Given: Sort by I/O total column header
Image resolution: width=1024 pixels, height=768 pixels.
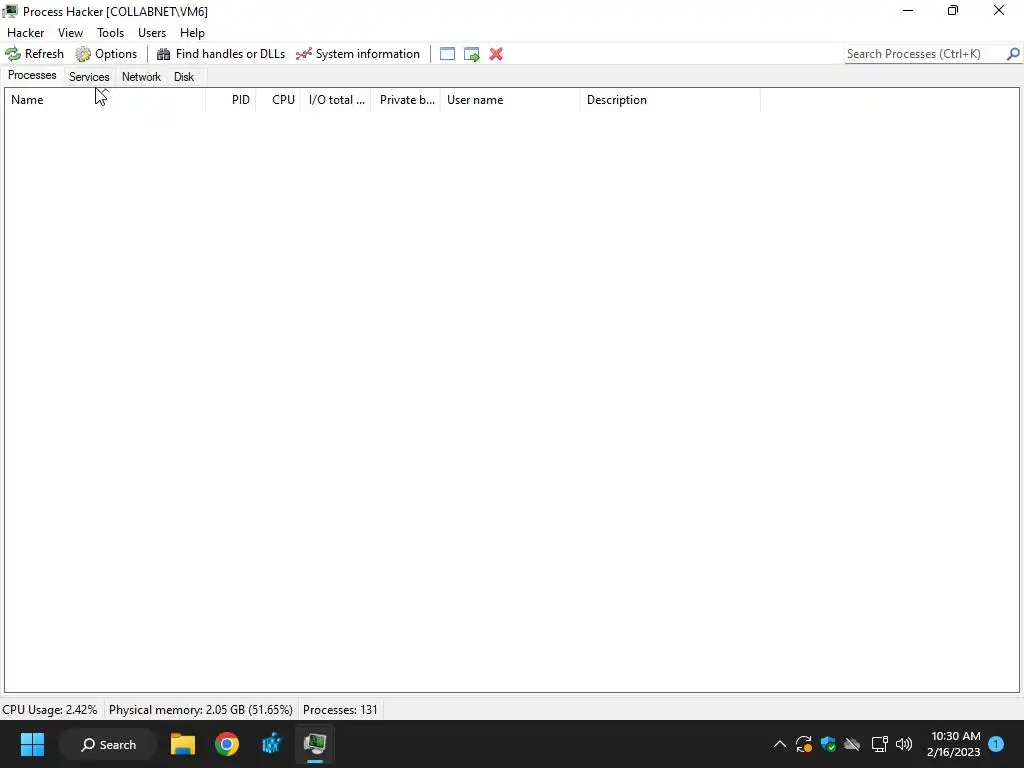Looking at the screenshot, I should pyautogui.click(x=336, y=100).
